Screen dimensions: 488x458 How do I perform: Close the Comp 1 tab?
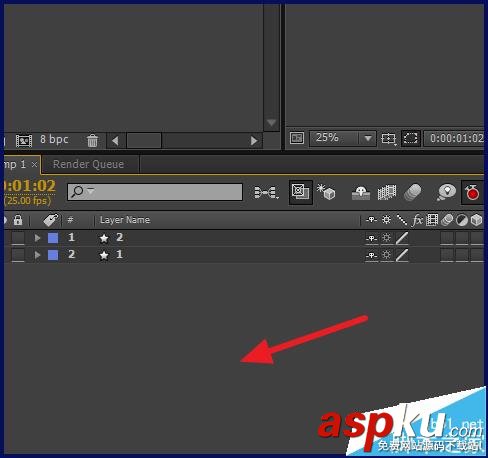click(x=34, y=164)
